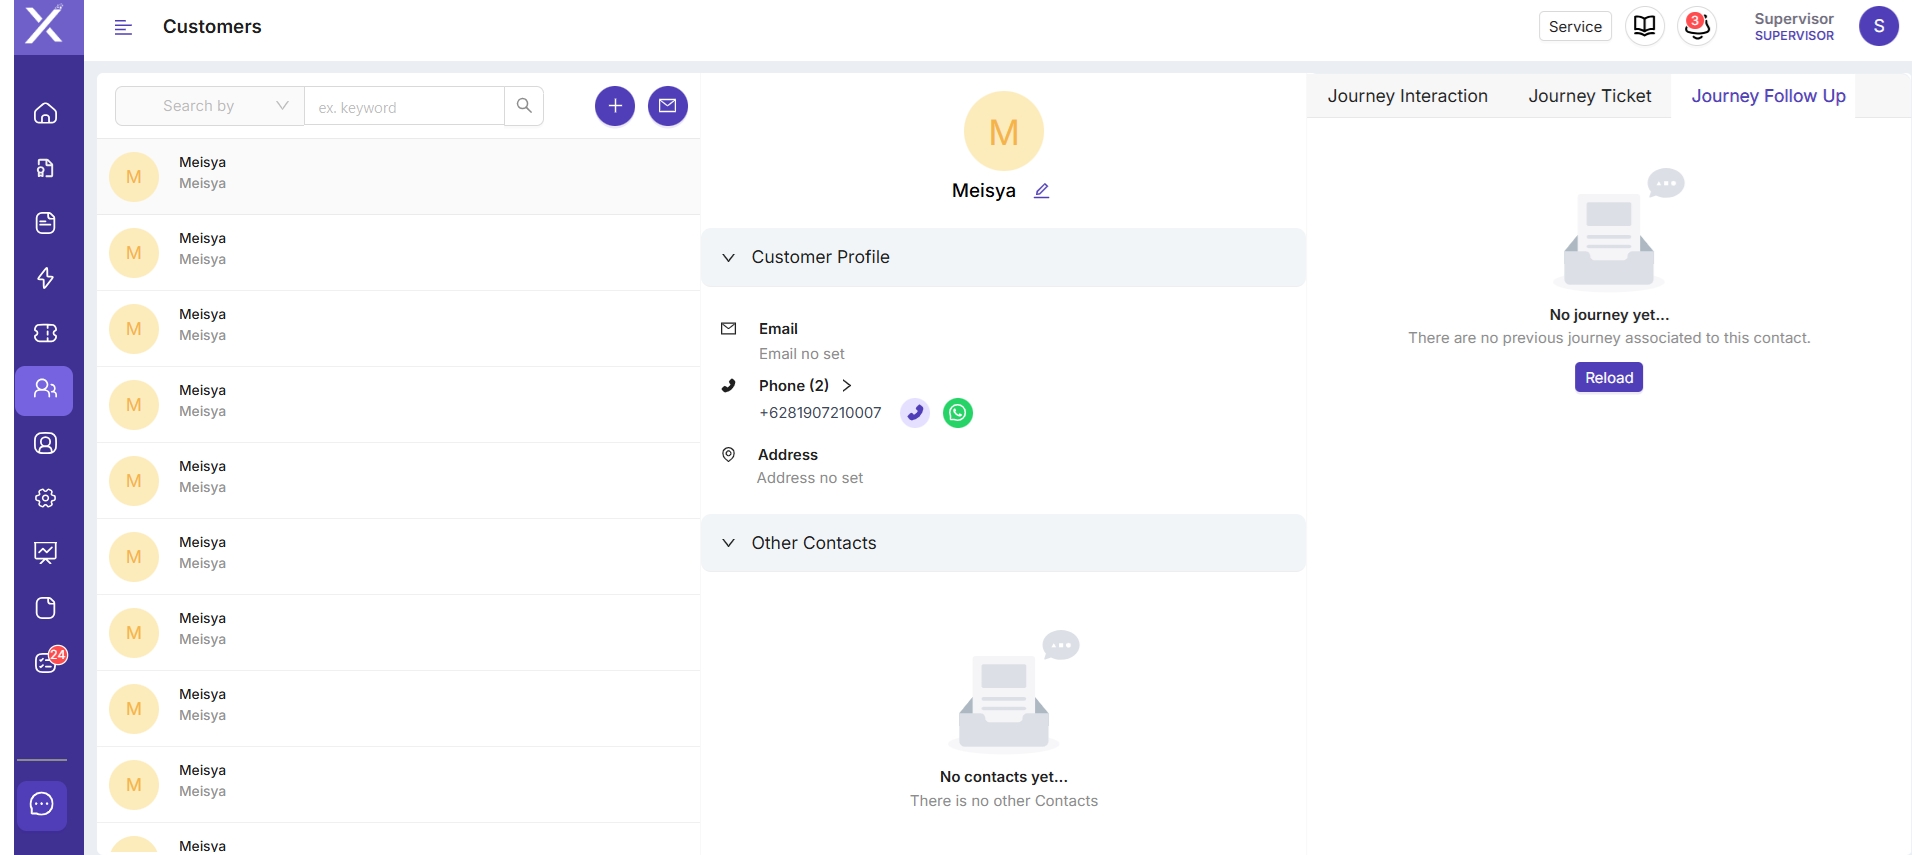Toggle the hamburger menu beside Customers
1912x855 pixels.
click(123, 28)
